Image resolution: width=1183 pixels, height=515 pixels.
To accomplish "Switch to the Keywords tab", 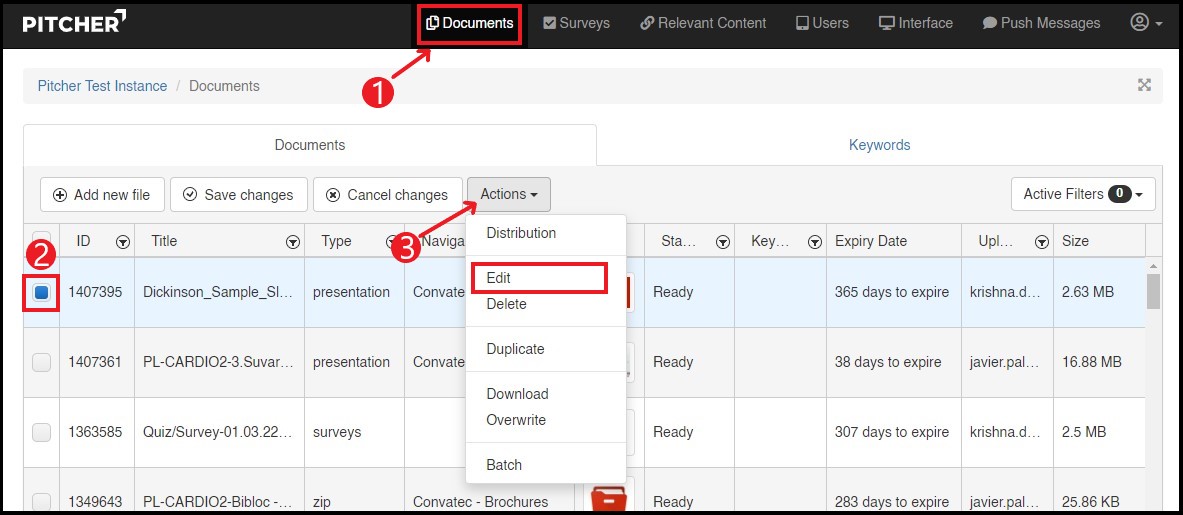I will (x=879, y=145).
